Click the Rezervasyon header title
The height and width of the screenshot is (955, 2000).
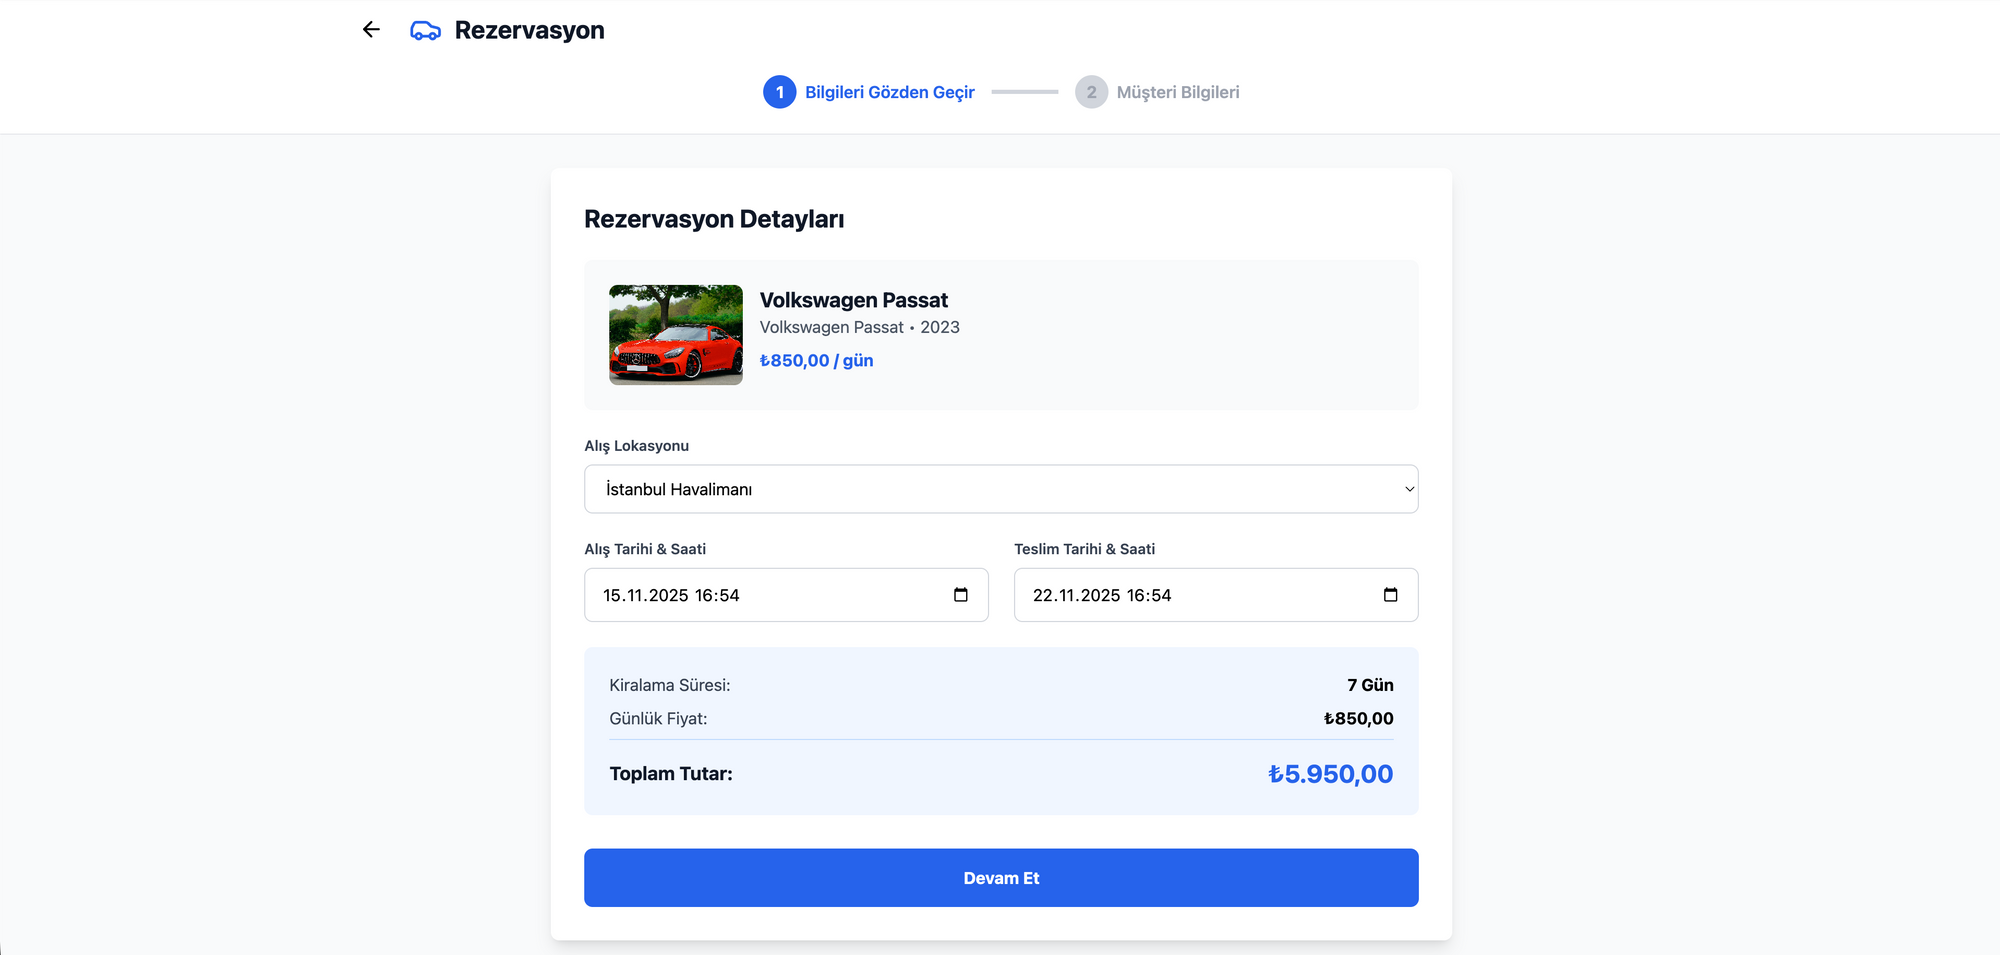[529, 30]
